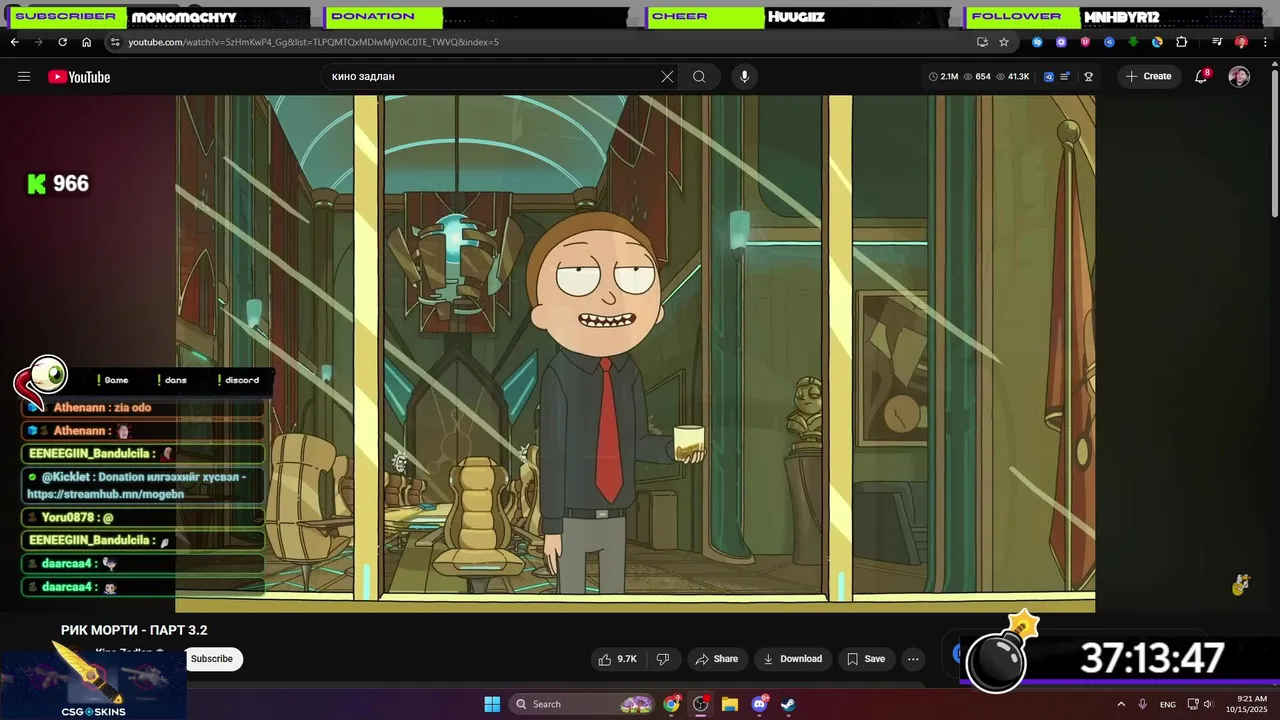Viewport: 1280px width, 720px height.
Task: Click the trophy icon in the stats bar
Action: [1089, 77]
